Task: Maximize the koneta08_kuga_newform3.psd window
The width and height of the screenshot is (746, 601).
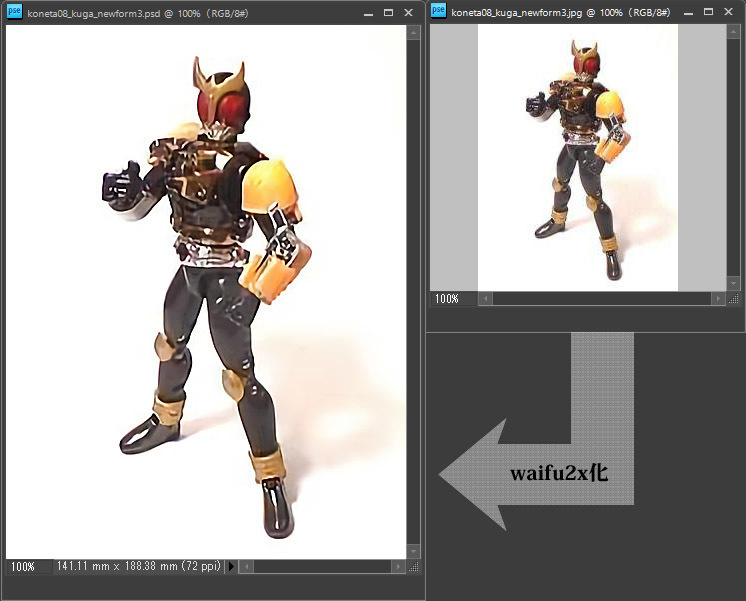Action: pos(388,13)
